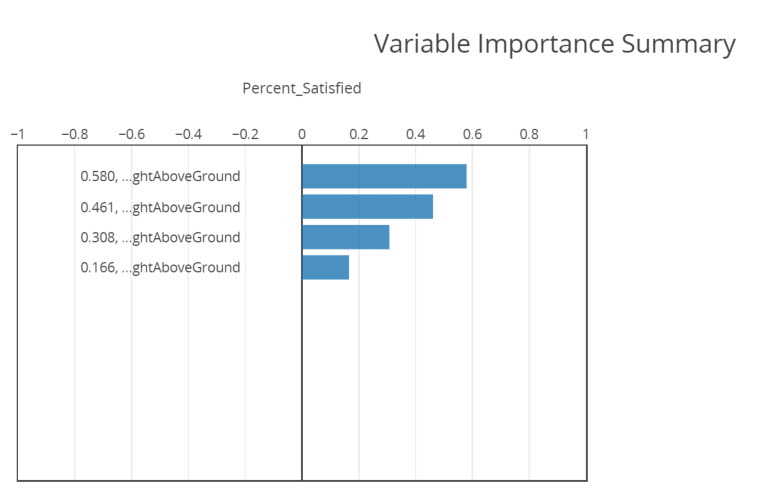
Task: Select the shortest bar, valued 0.166
Action: (x=325, y=267)
